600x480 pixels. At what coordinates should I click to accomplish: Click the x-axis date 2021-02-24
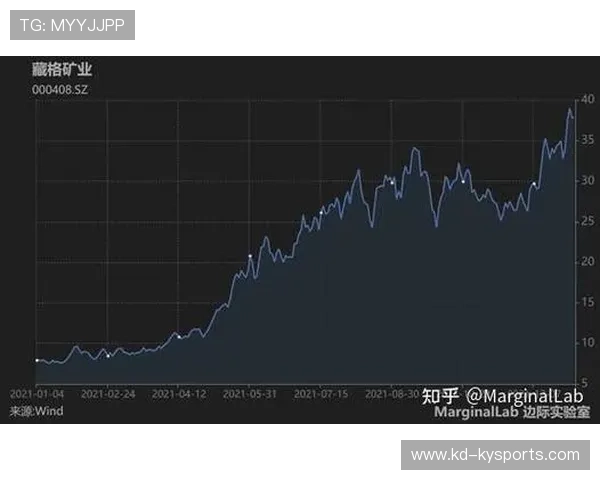tap(108, 394)
